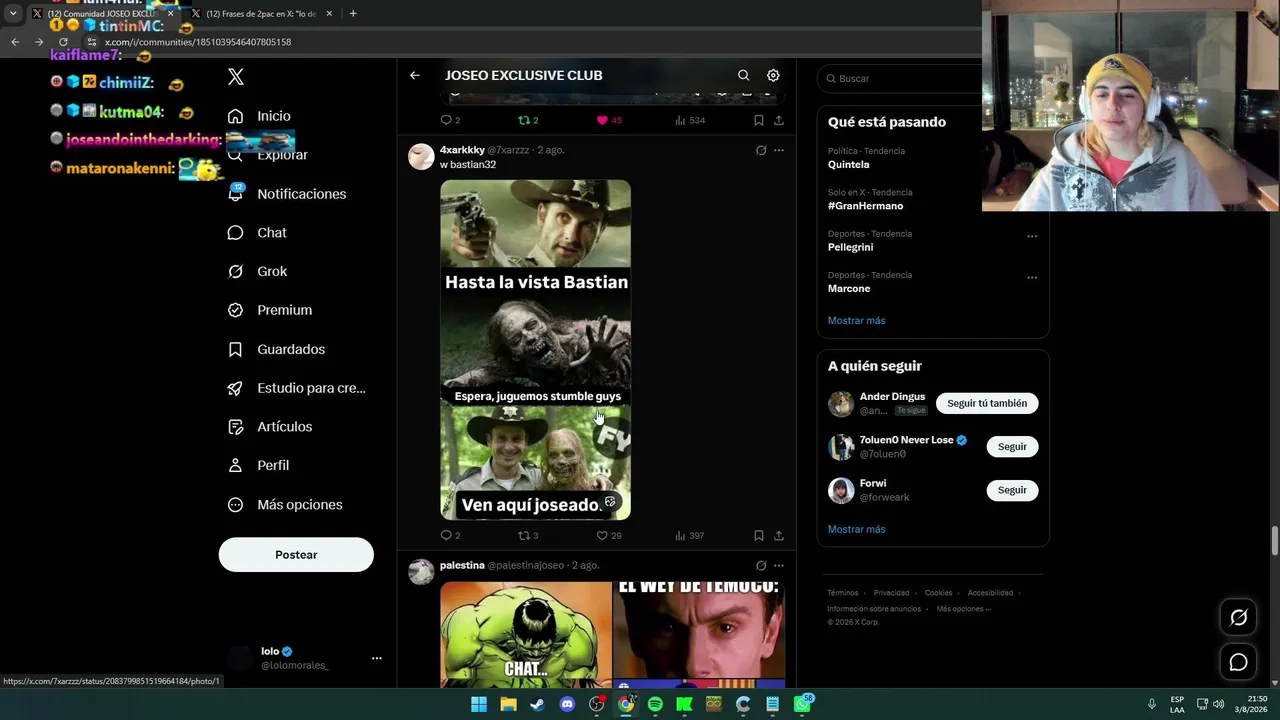Image resolution: width=1280 pixels, height=720 pixels.
Task: Open Steam from the taskbar
Action: coord(538,704)
